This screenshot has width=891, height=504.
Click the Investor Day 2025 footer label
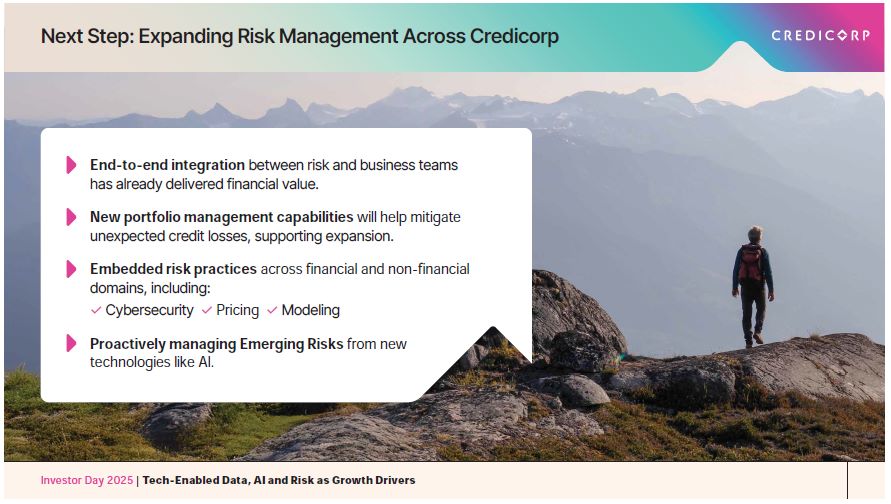86,481
